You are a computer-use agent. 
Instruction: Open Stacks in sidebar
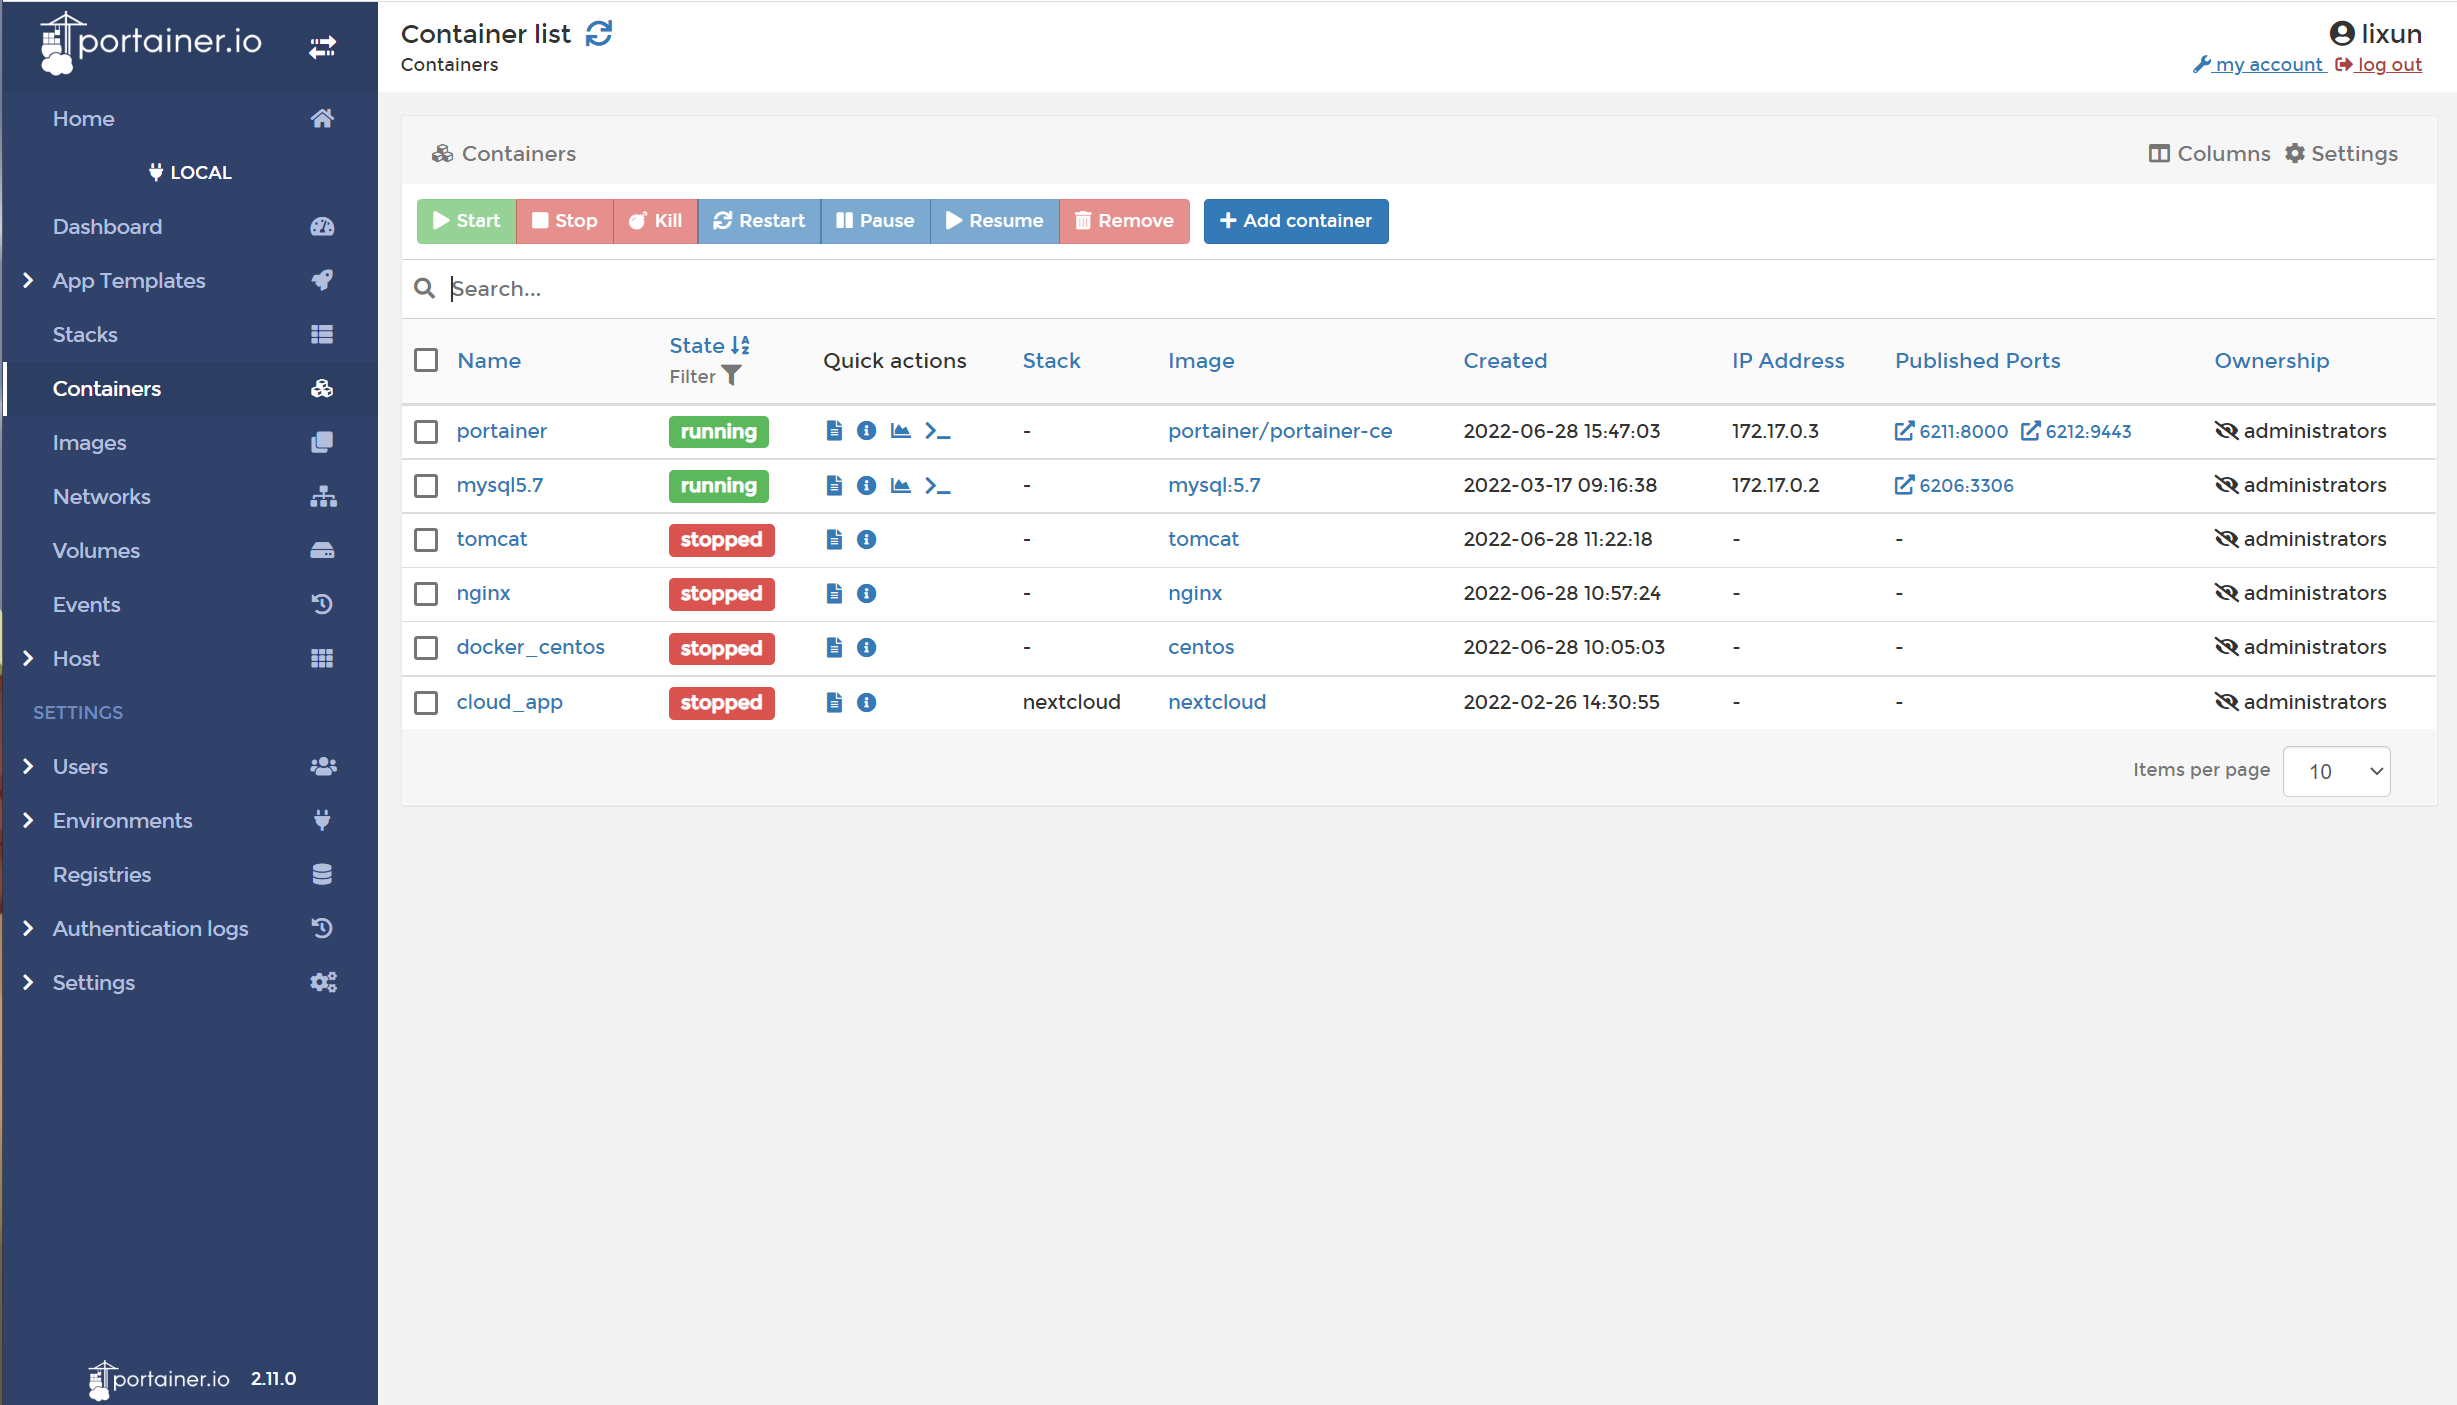[190, 334]
